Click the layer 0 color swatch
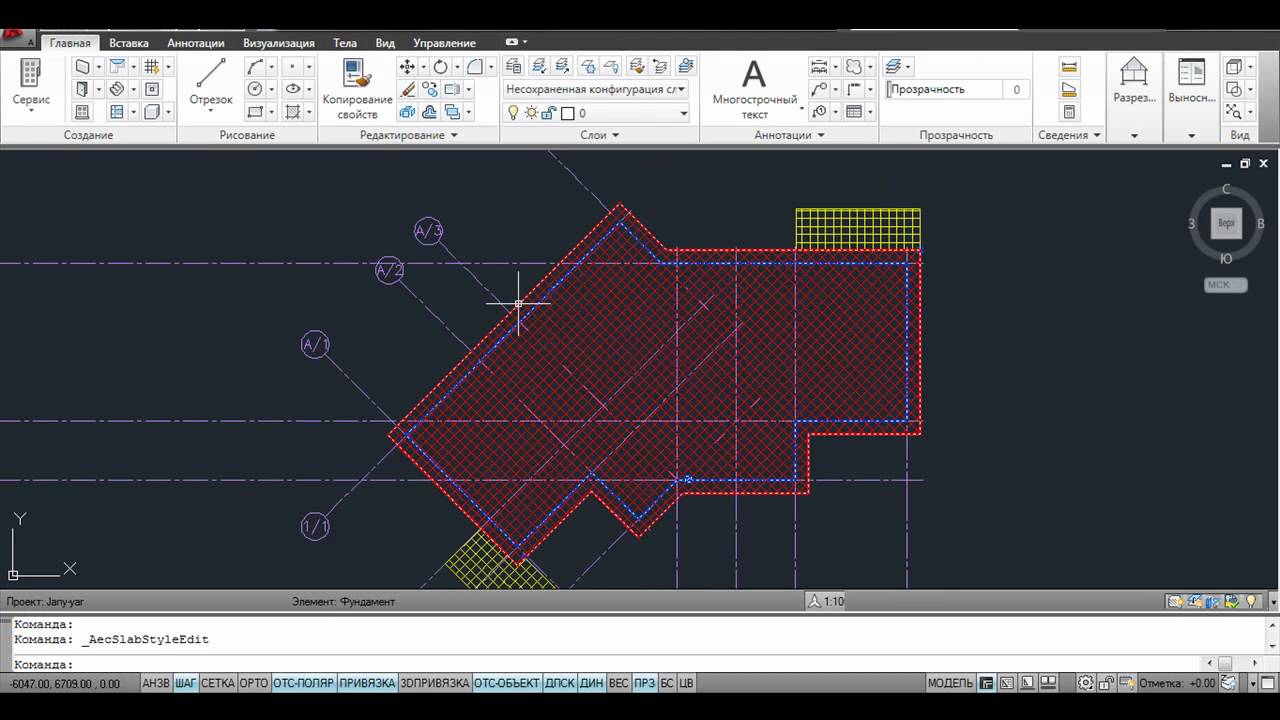Viewport: 1280px width, 720px height. (x=567, y=113)
